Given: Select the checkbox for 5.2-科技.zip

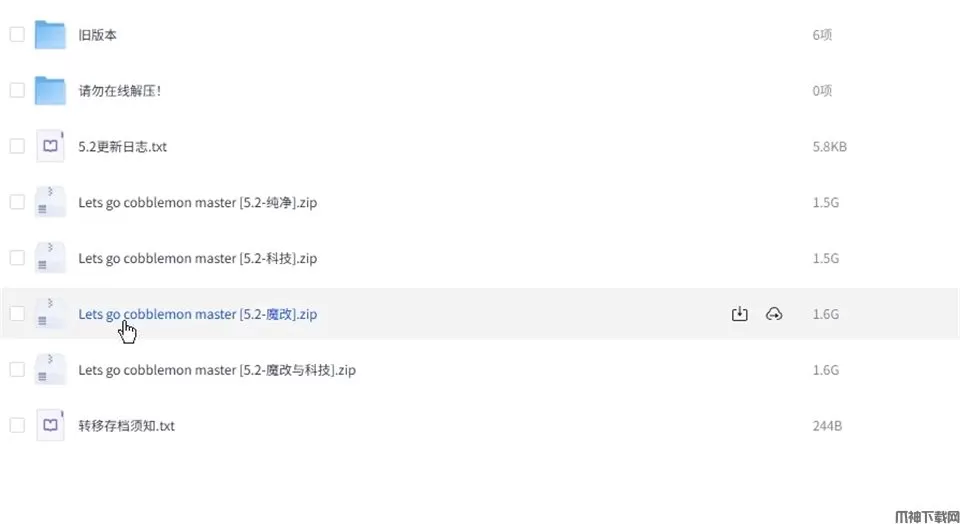Looking at the screenshot, I should 17,258.
